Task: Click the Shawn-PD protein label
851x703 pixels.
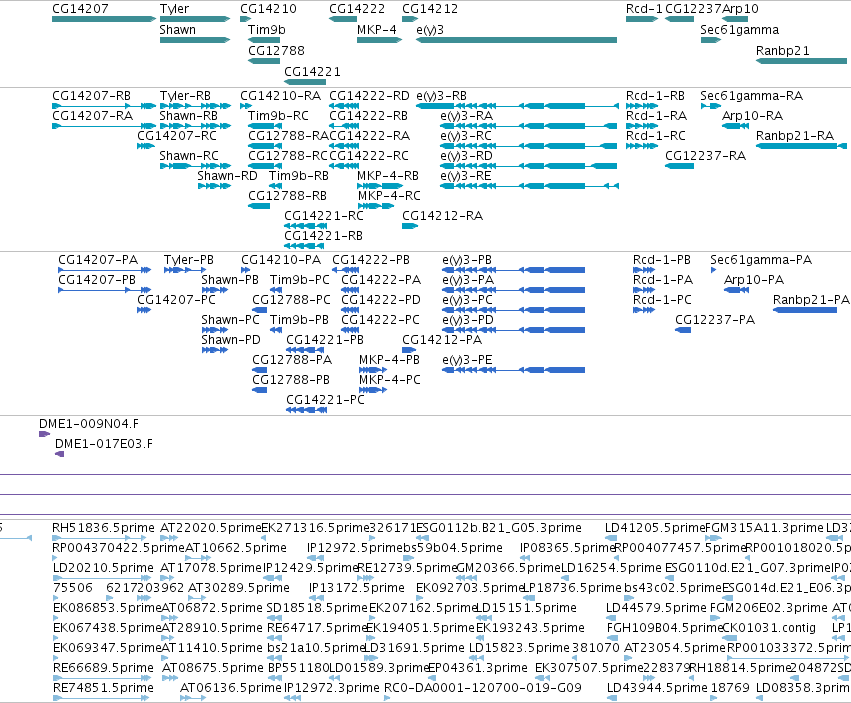Action: pyautogui.click(x=231, y=340)
